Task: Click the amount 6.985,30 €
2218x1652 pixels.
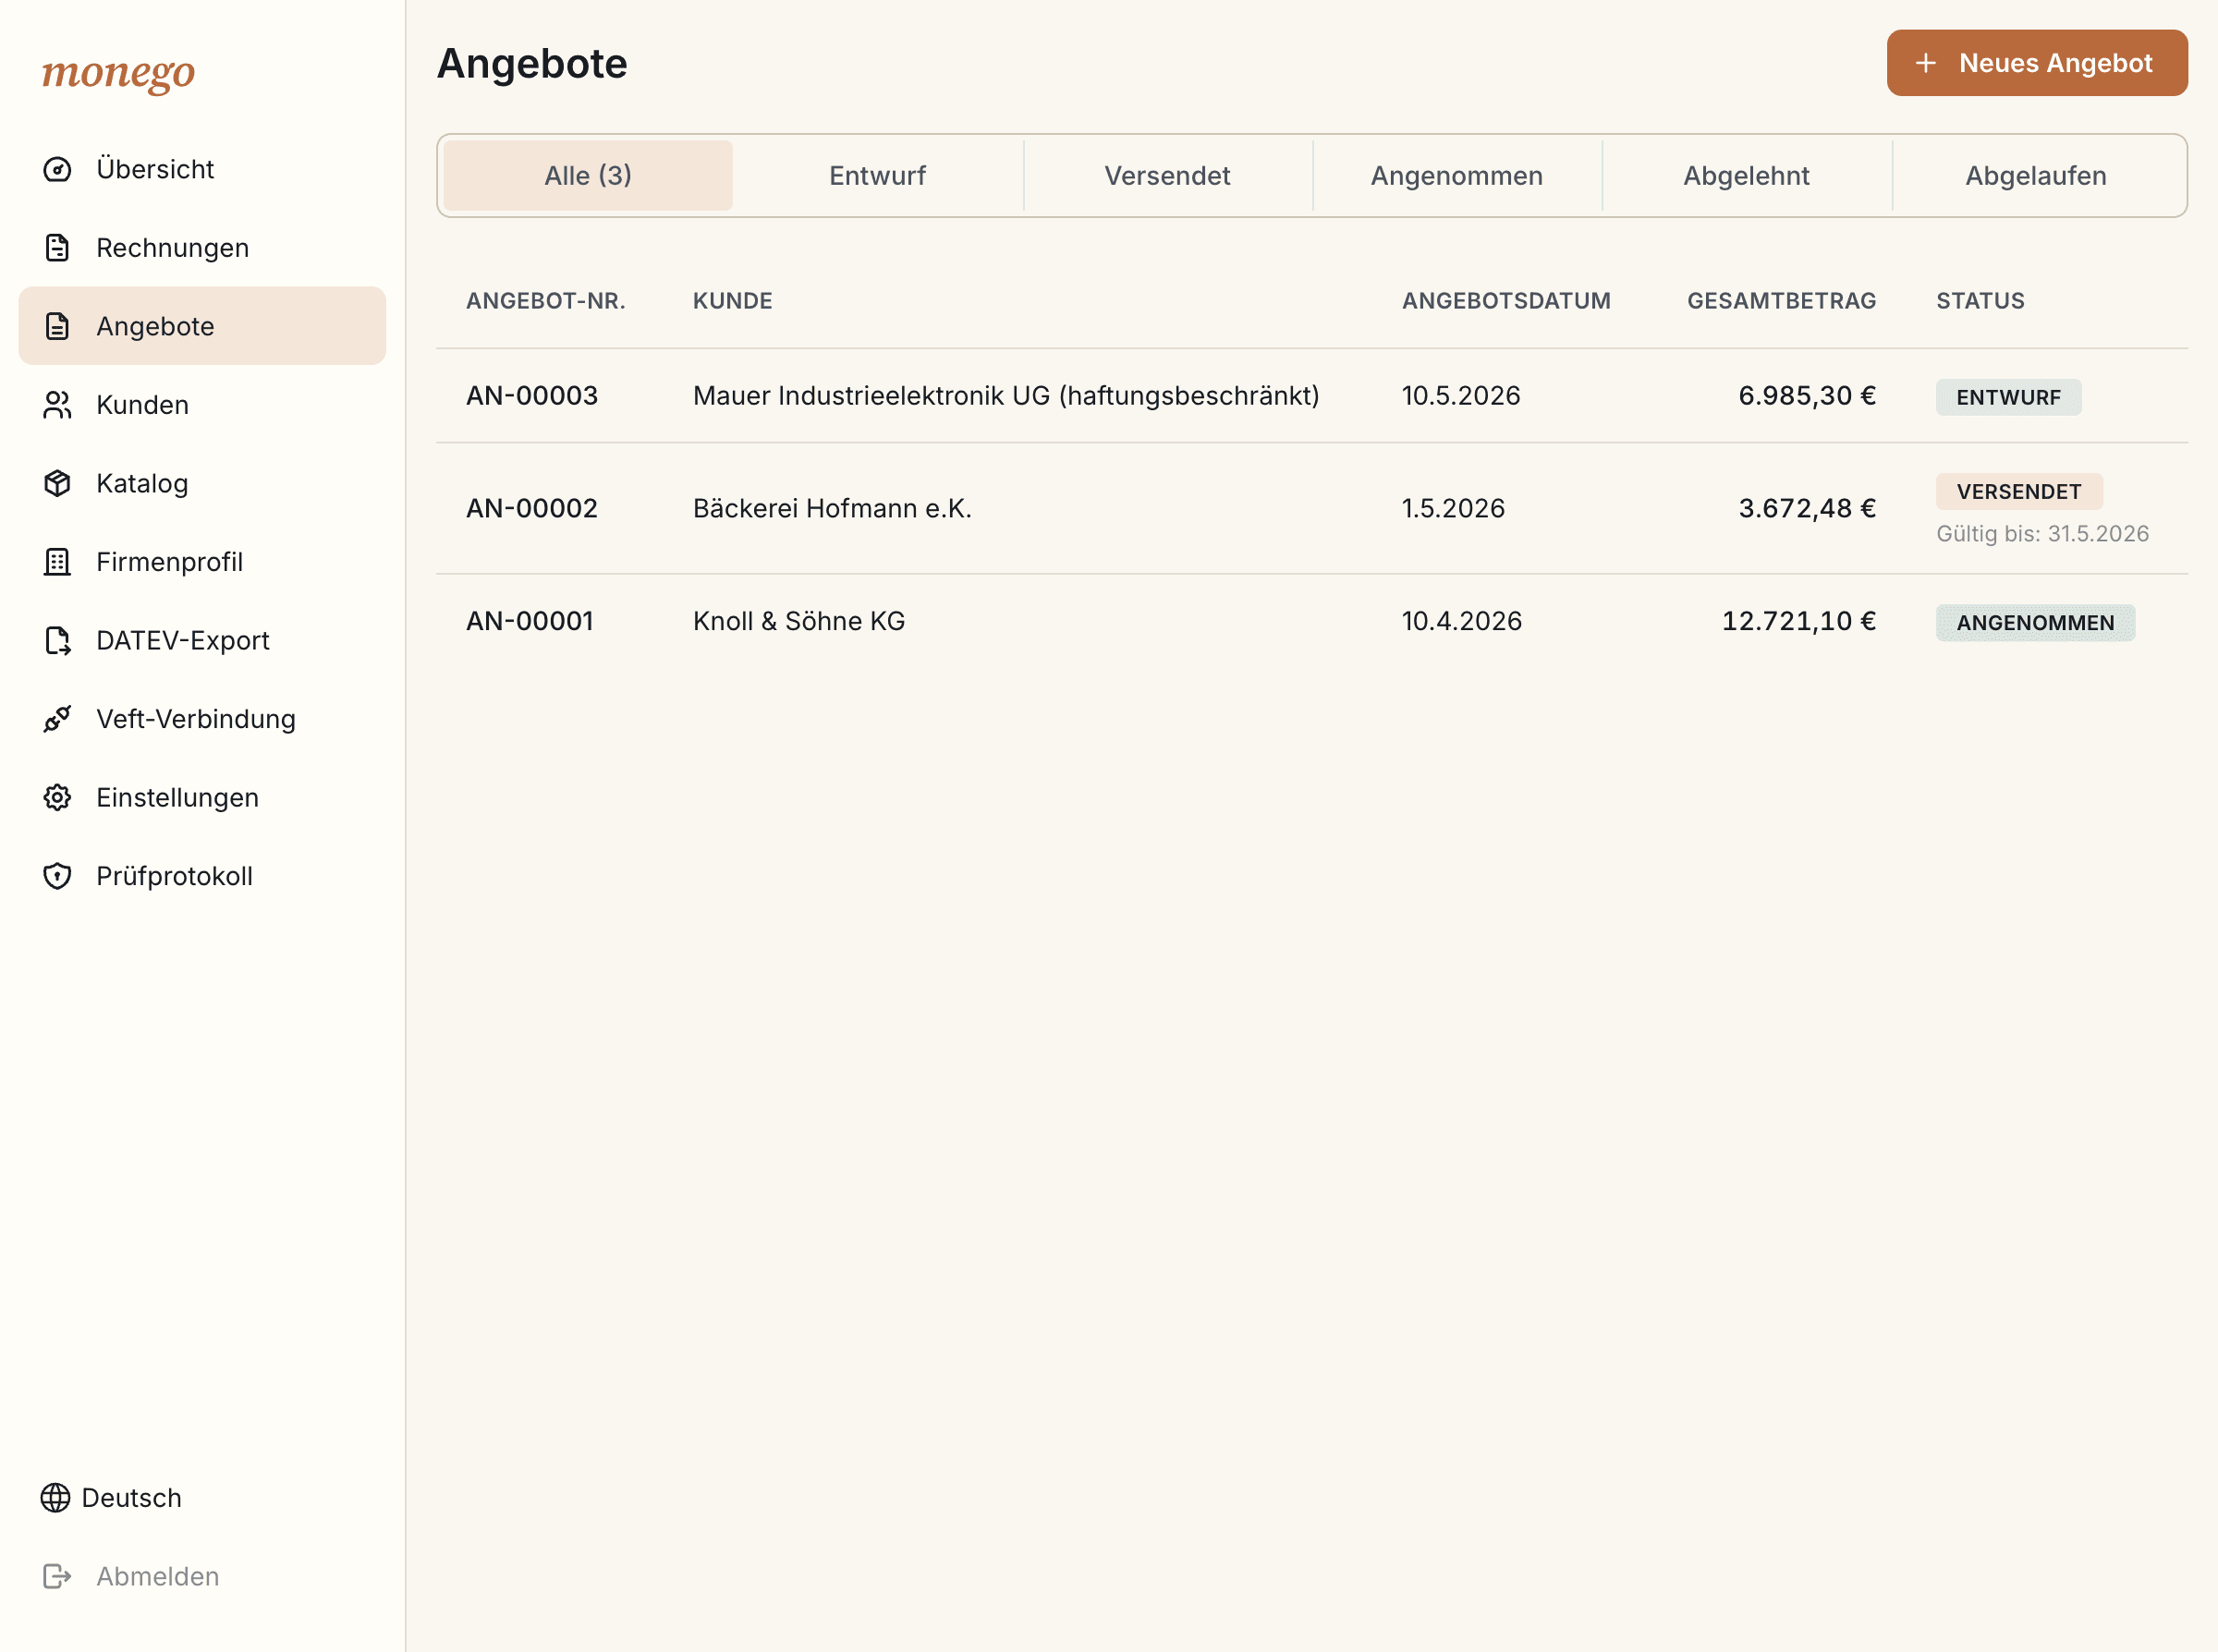Action: pos(1807,396)
